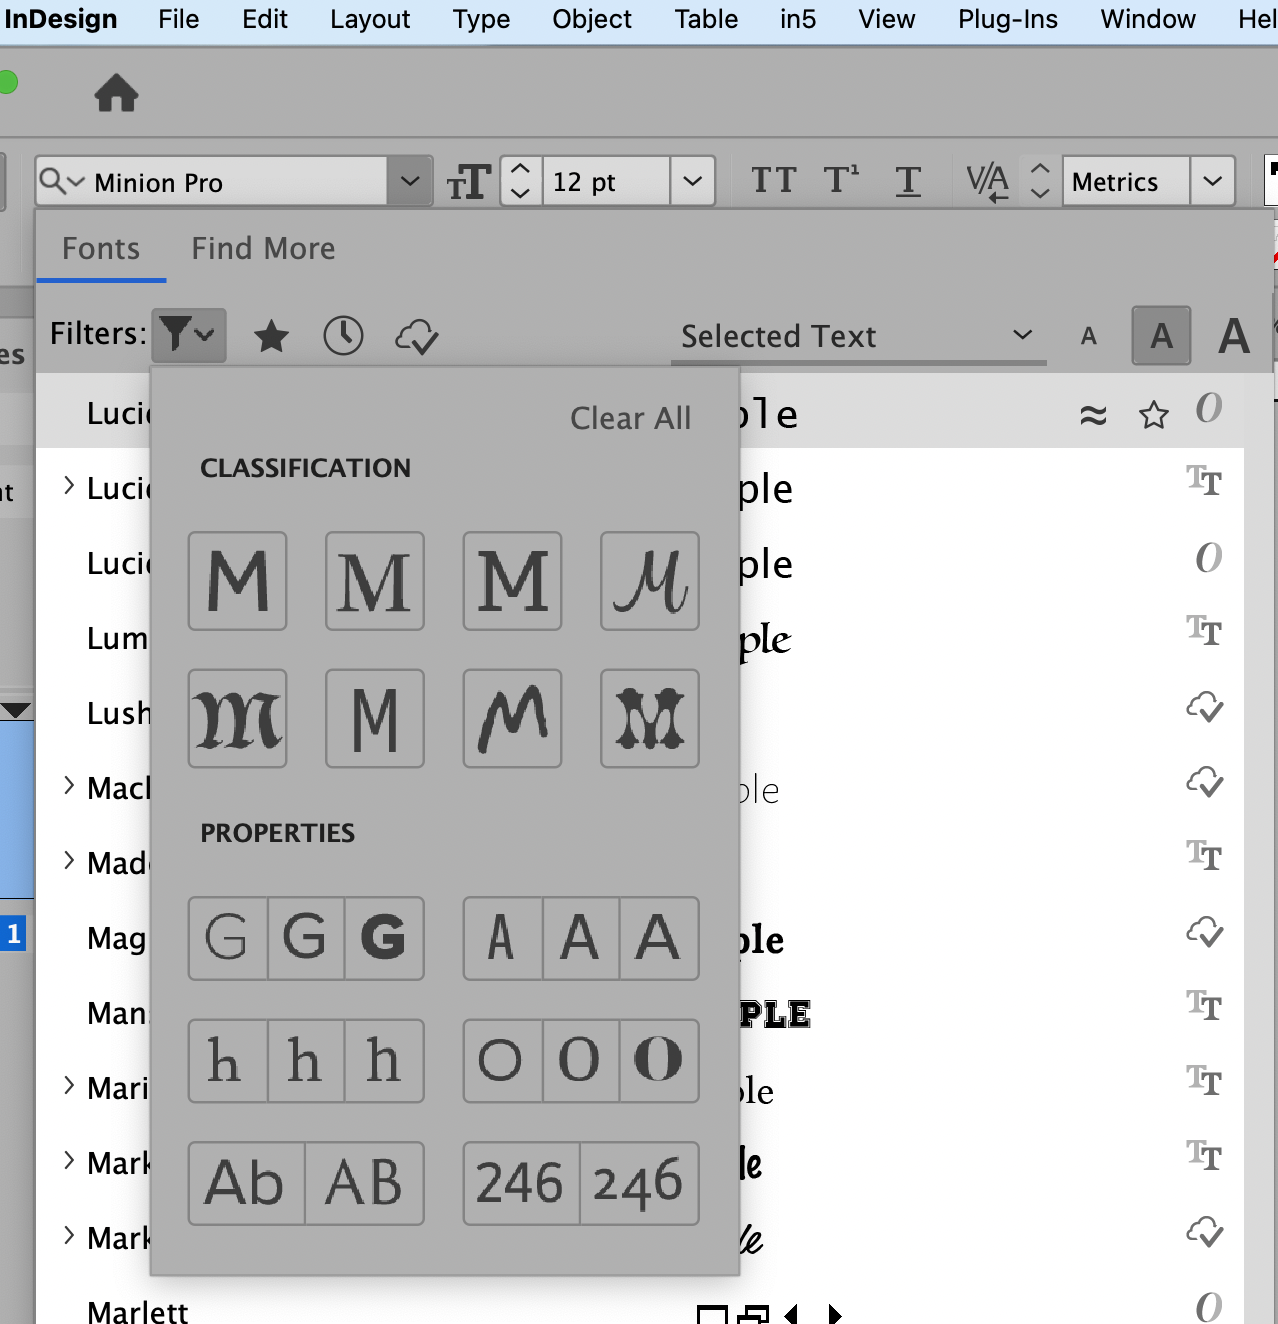Select the Marlett font

click(138, 1311)
